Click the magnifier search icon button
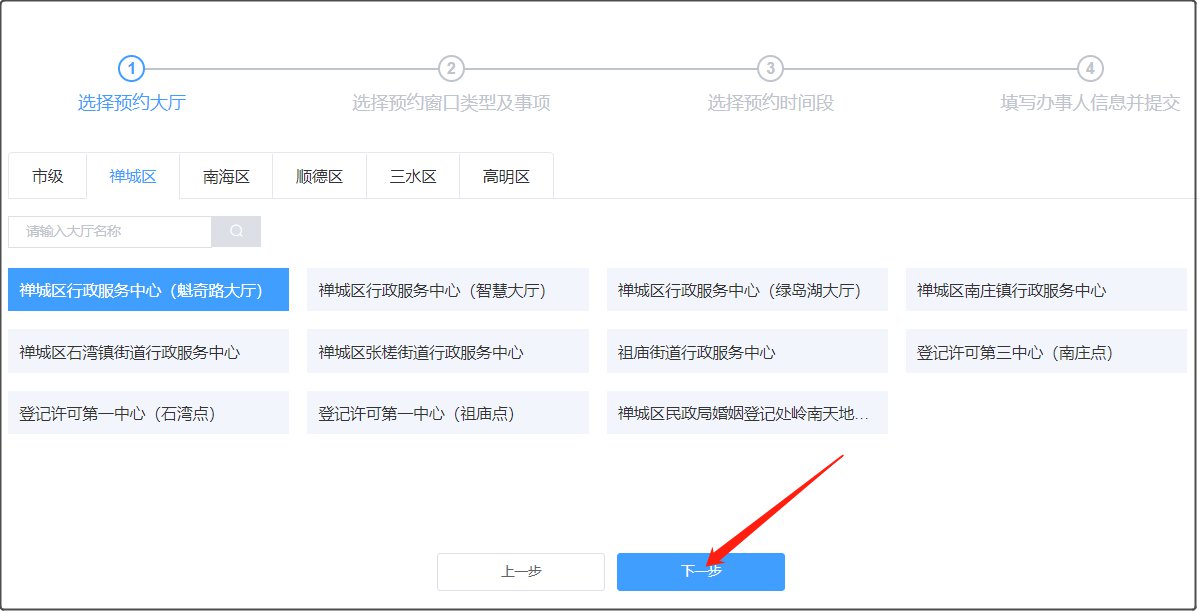Viewport: 1199px width, 613px height. click(x=236, y=231)
